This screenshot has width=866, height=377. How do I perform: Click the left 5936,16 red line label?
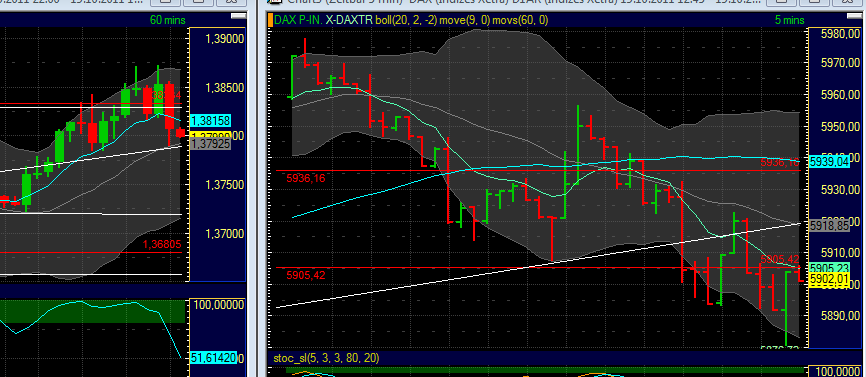[305, 178]
